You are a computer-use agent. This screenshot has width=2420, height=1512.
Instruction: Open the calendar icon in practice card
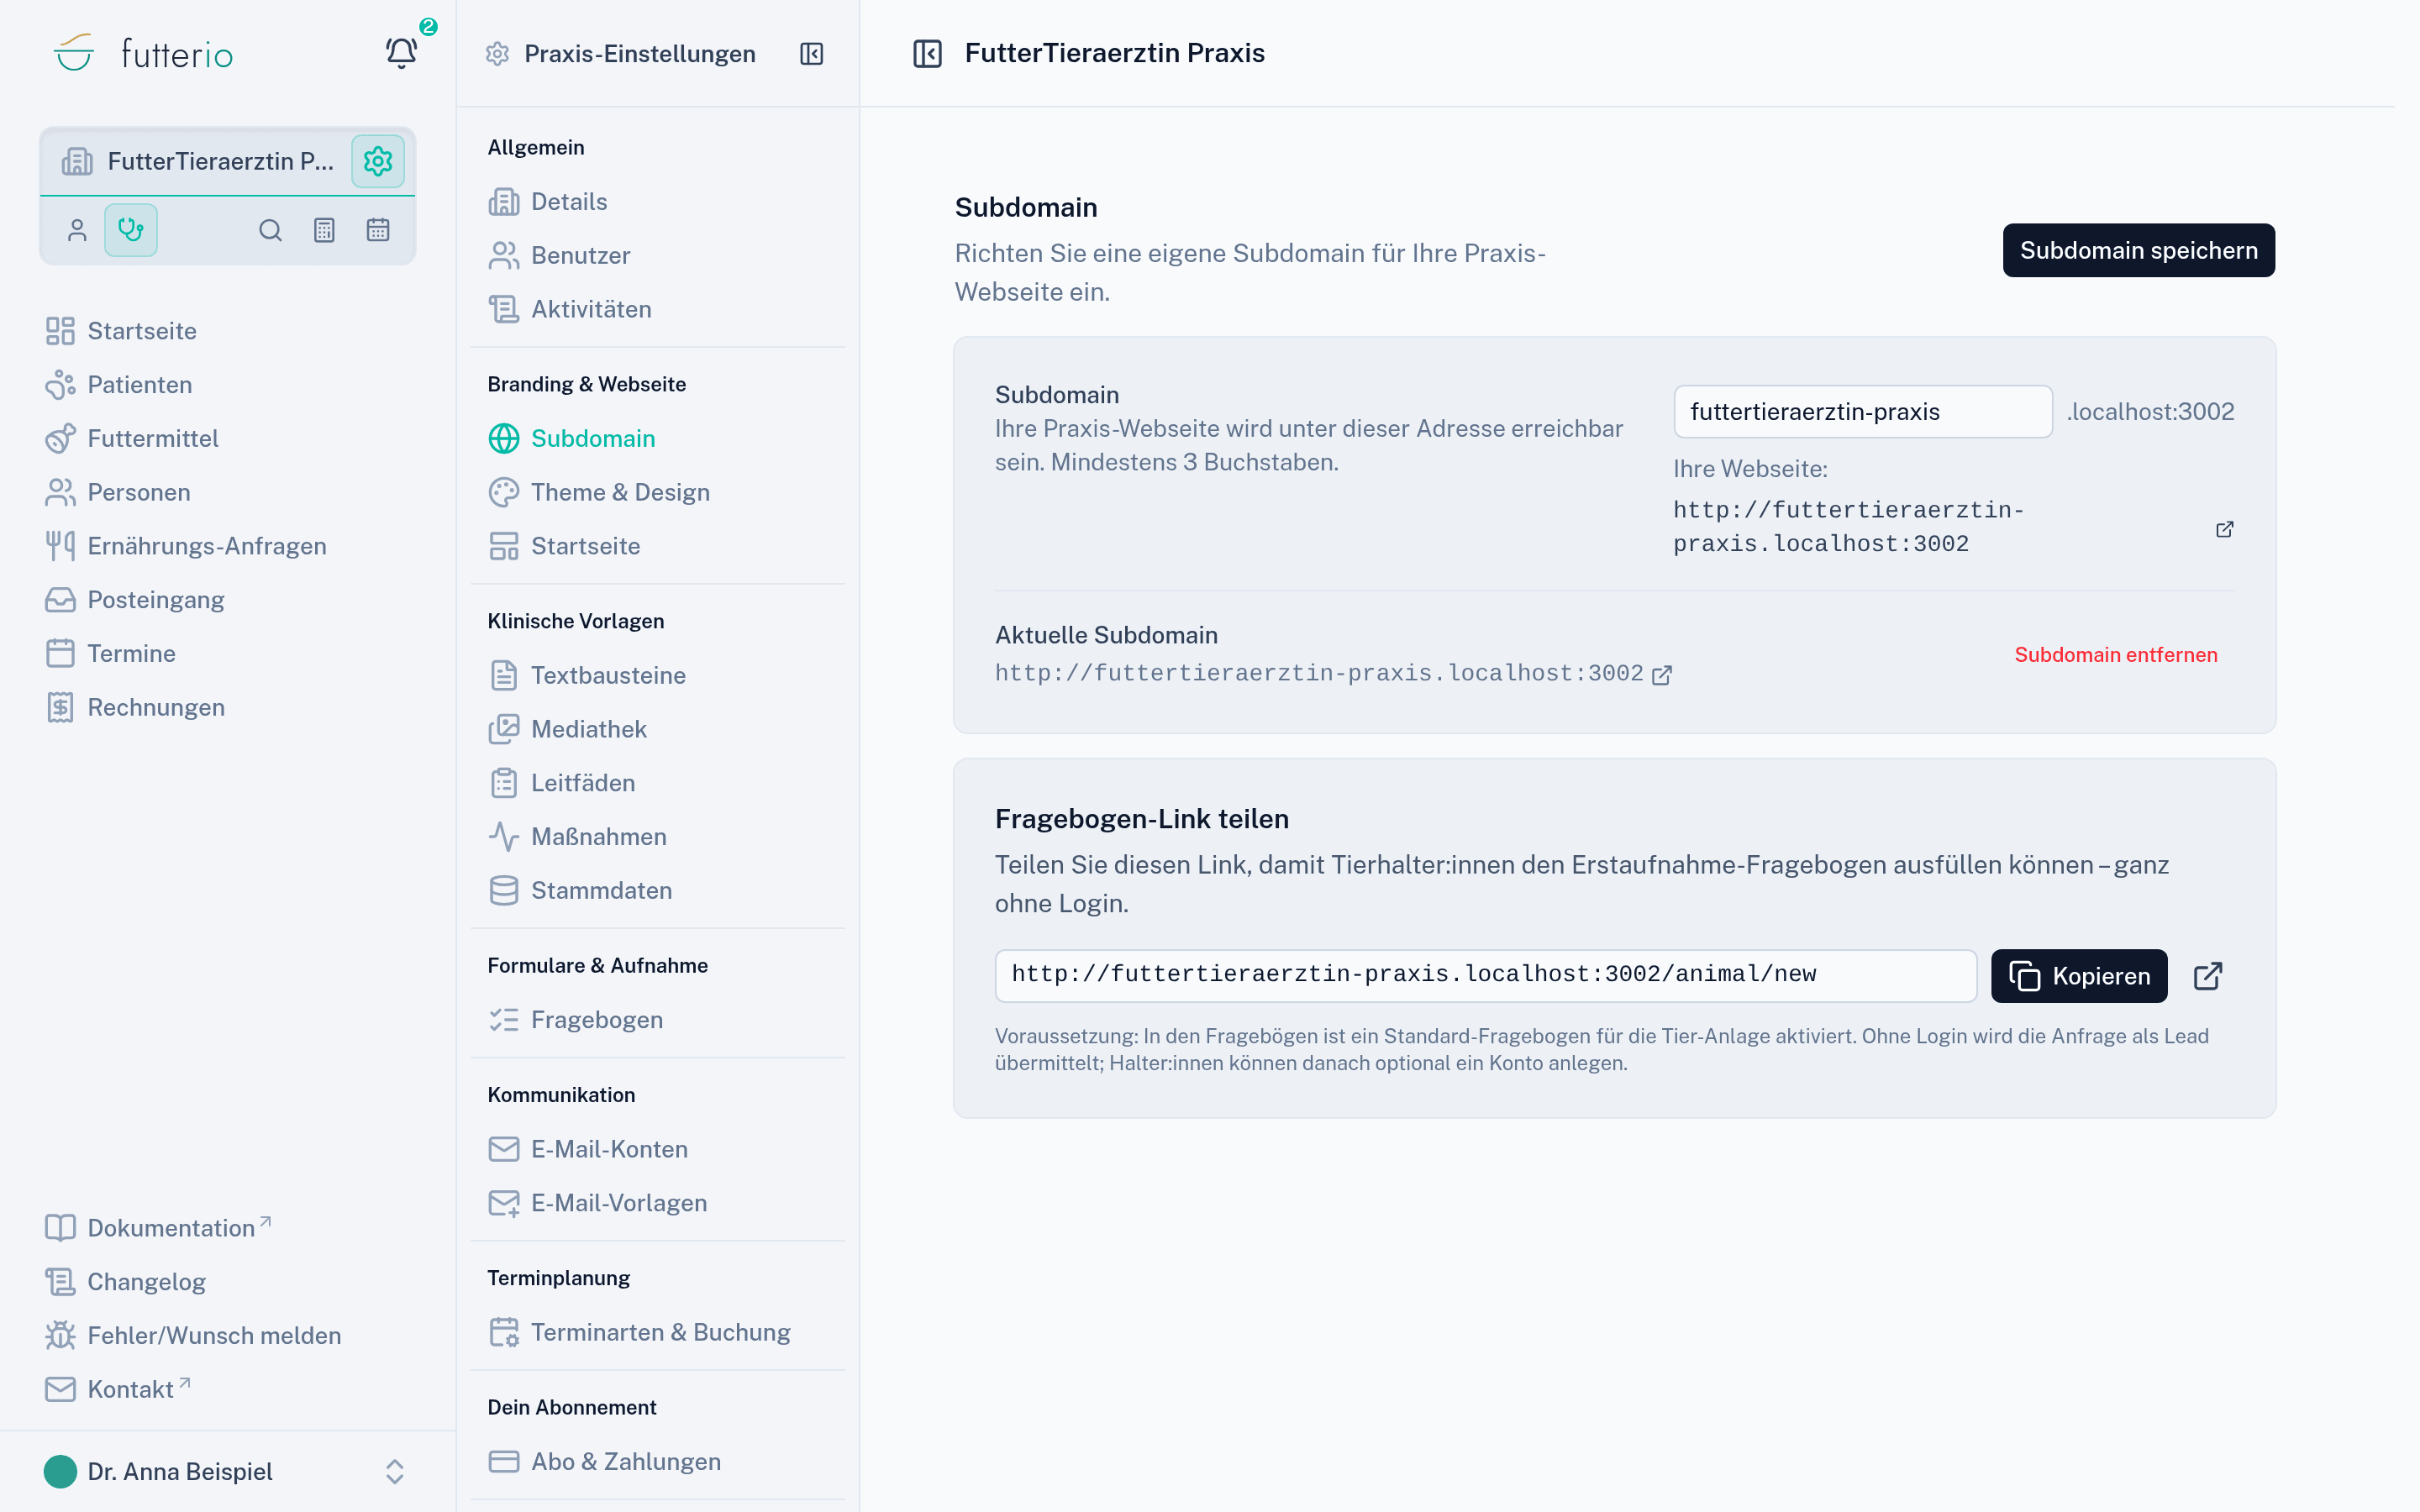[378, 230]
